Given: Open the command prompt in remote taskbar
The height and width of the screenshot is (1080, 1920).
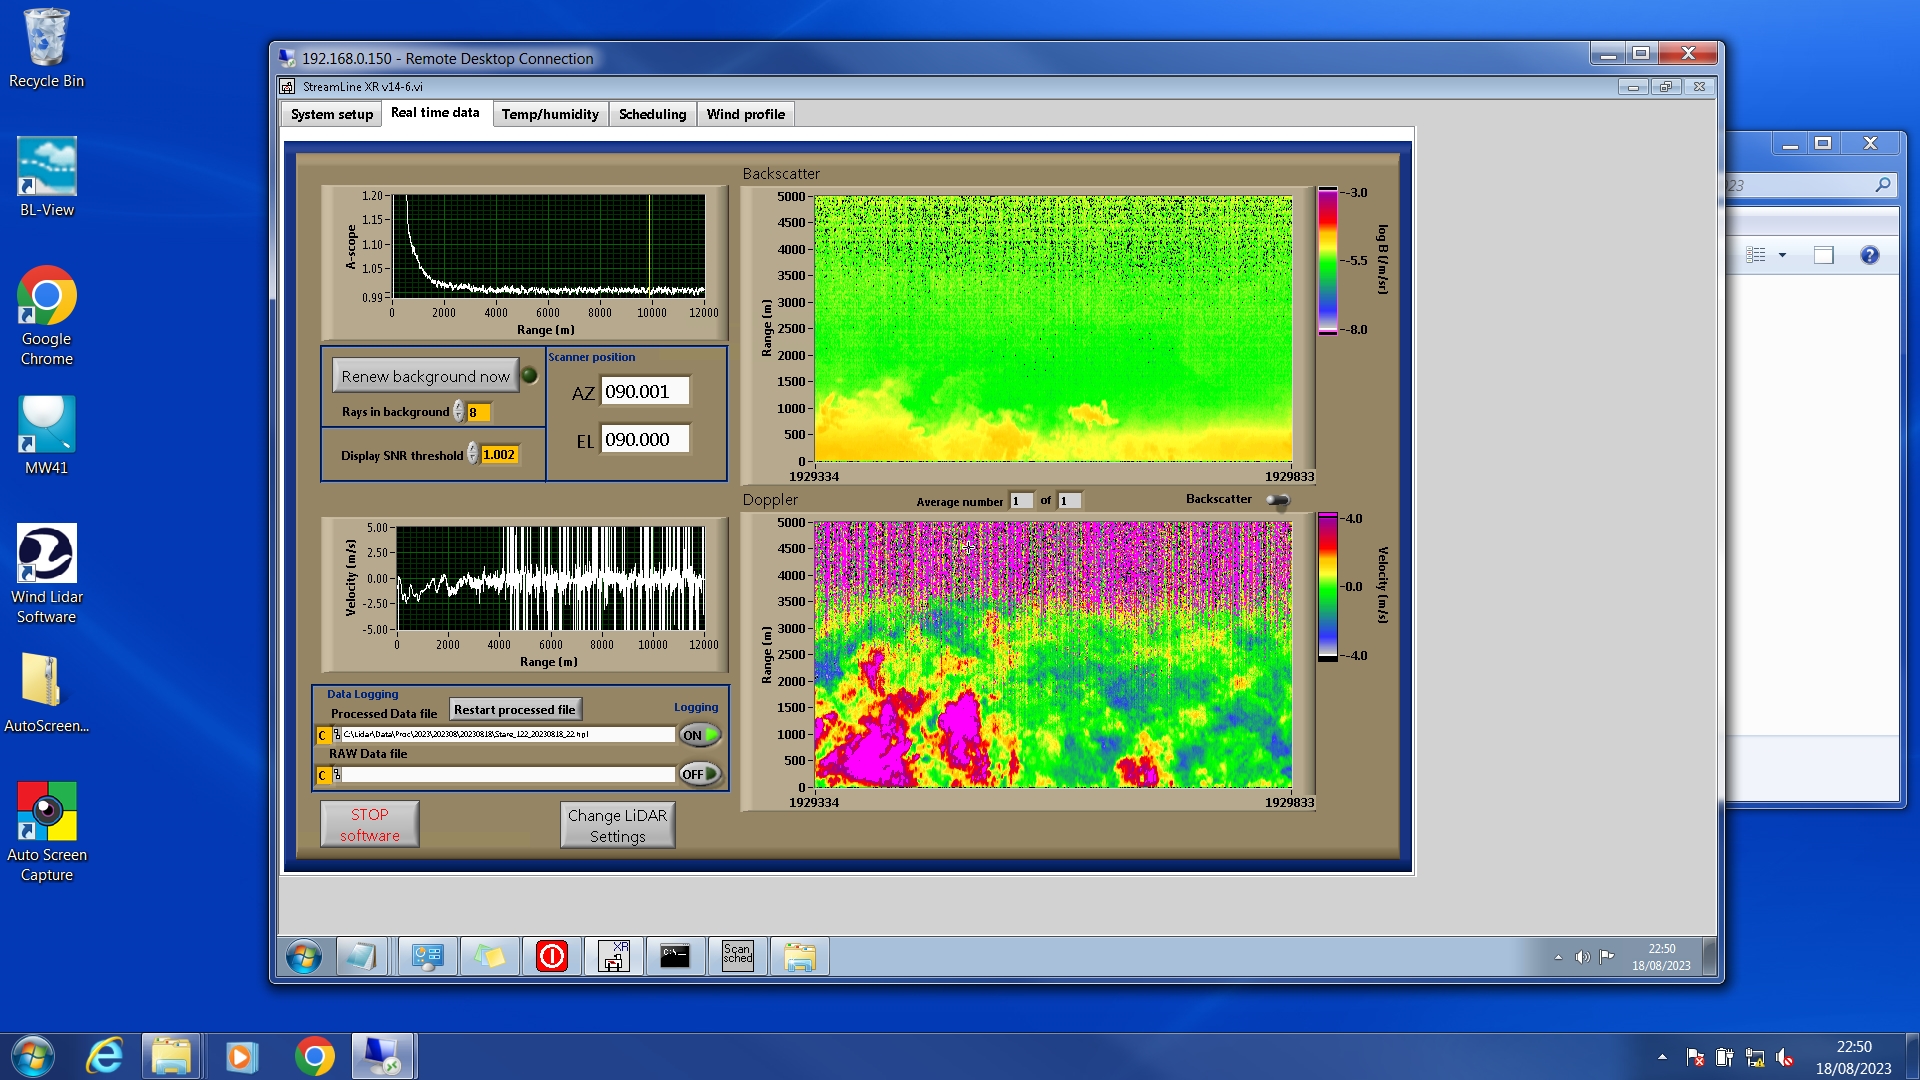Looking at the screenshot, I should [x=675, y=956].
